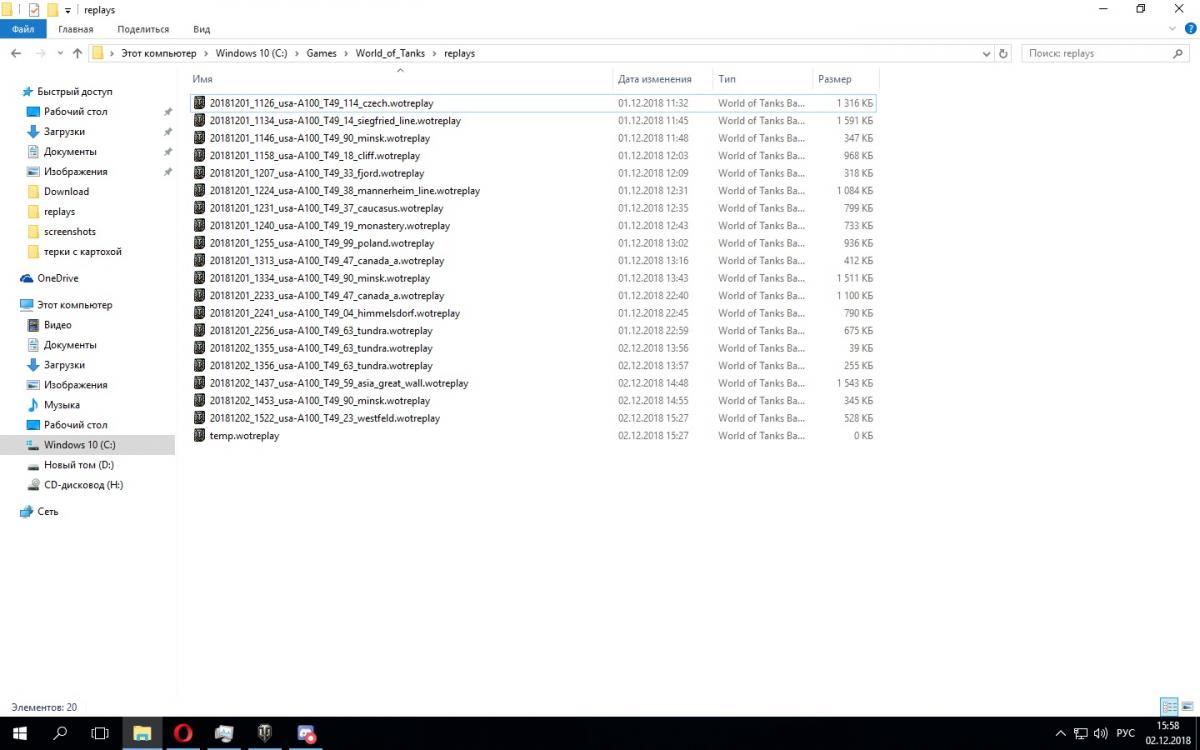Screen dimensions: 1200x750
Task: Sort by the Имя column header
Action: click(x=400, y=79)
